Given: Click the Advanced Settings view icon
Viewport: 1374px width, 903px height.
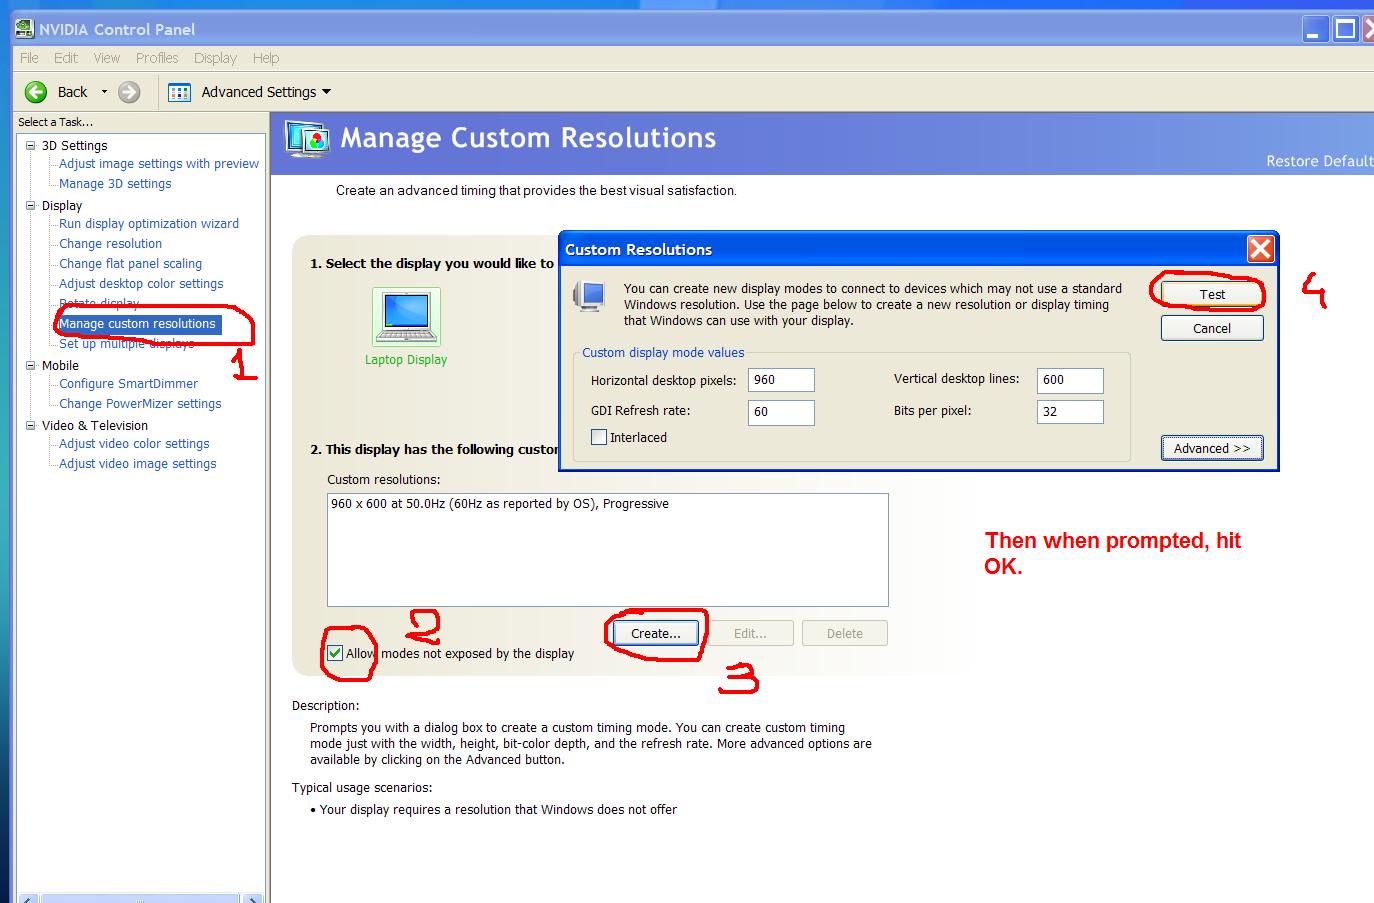Looking at the screenshot, I should pos(180,92).
